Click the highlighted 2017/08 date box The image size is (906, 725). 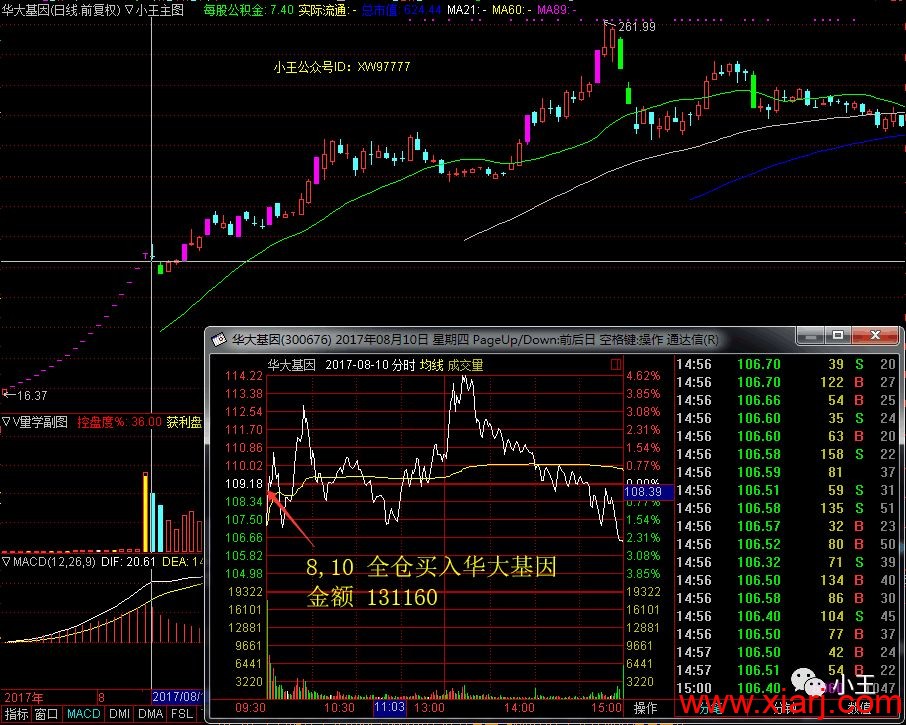176,697
